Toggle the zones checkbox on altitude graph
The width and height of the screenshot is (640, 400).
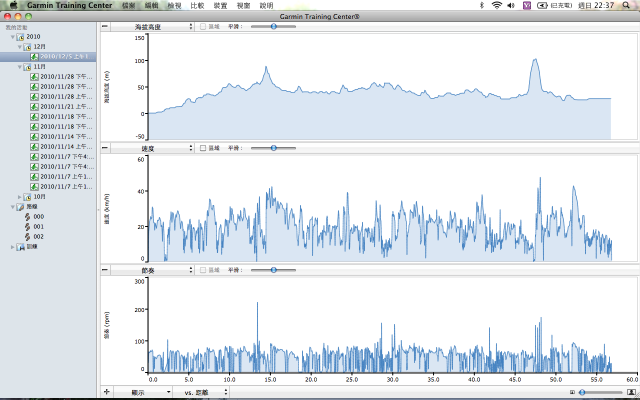coord(203,27)
